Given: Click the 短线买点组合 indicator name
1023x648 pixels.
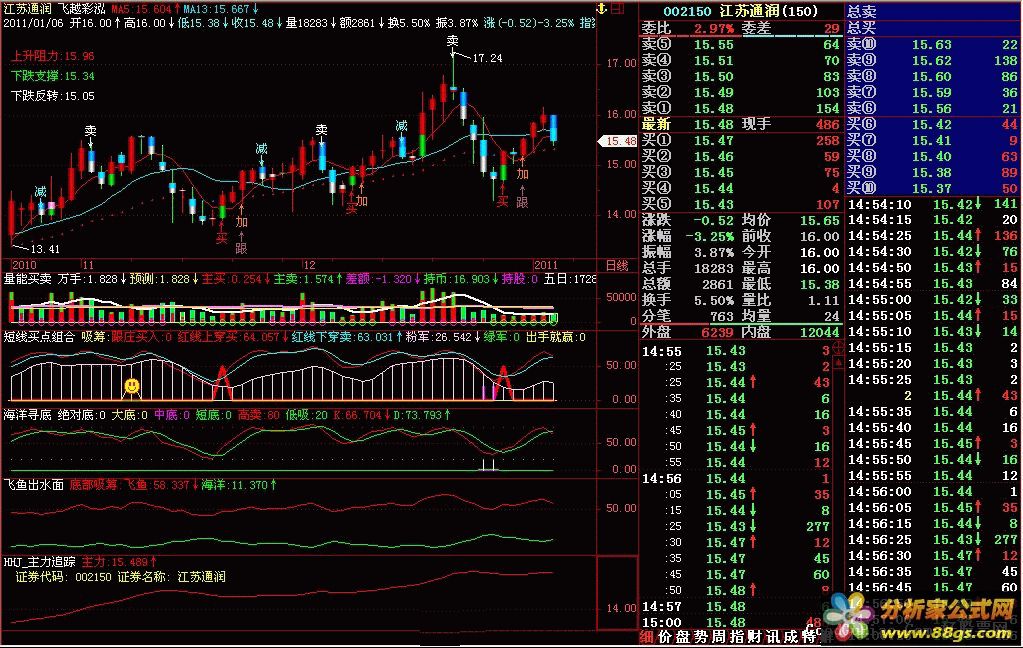Looking at the screenshot, I should tap(39, 337).
